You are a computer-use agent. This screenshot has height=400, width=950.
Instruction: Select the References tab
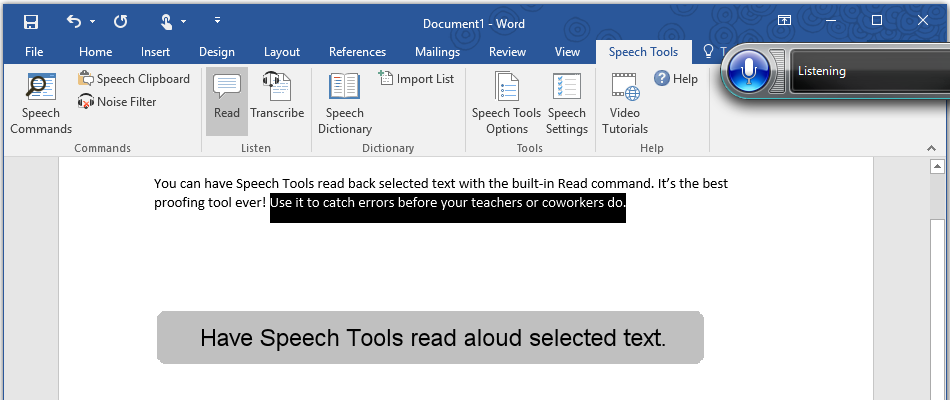pos(357,52)
